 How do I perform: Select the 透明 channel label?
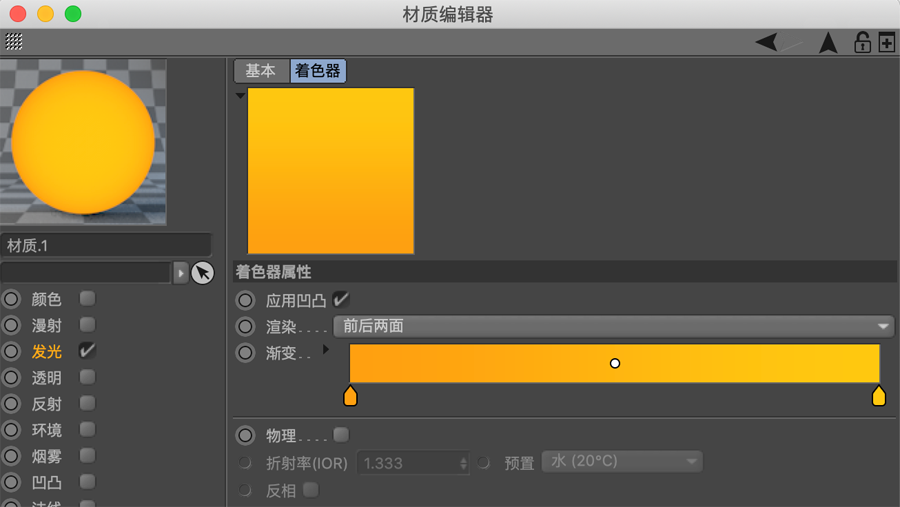click(46, 378)
